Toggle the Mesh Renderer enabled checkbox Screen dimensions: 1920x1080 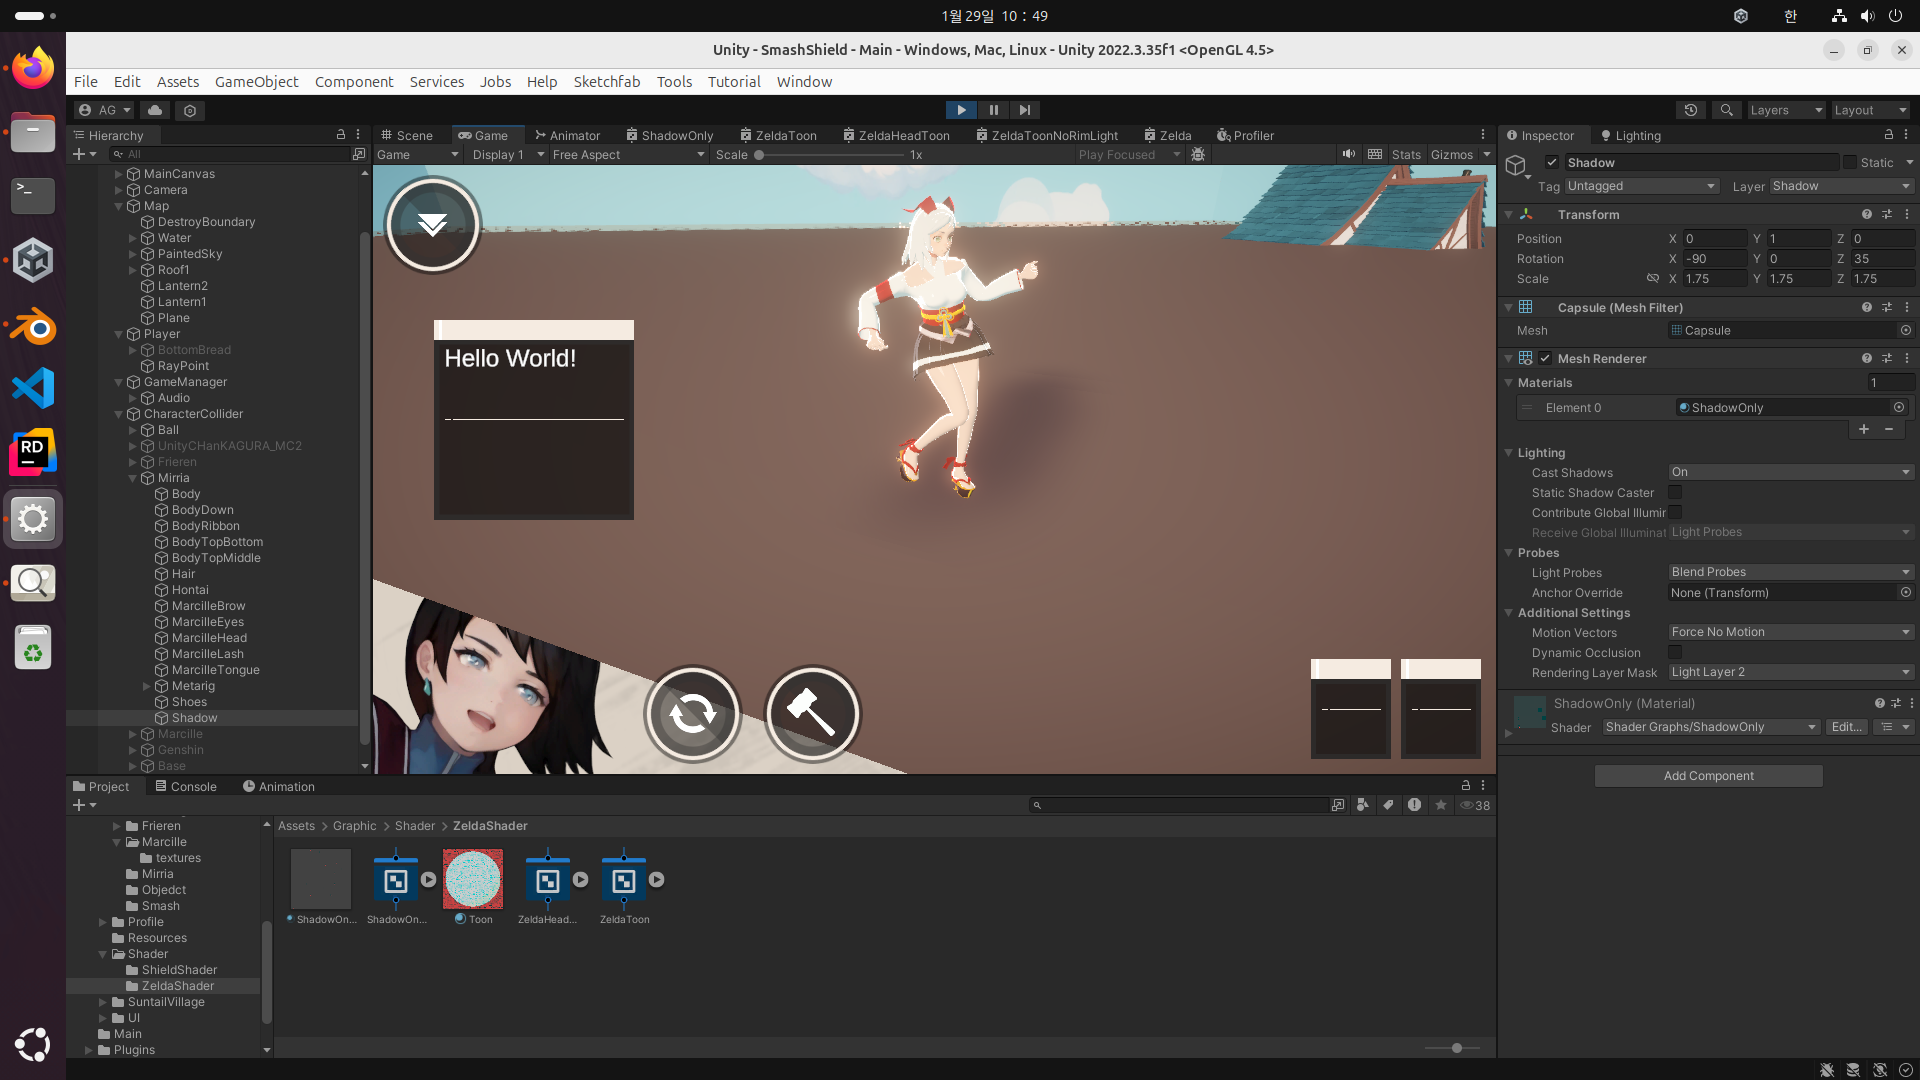coord(1545,358)
